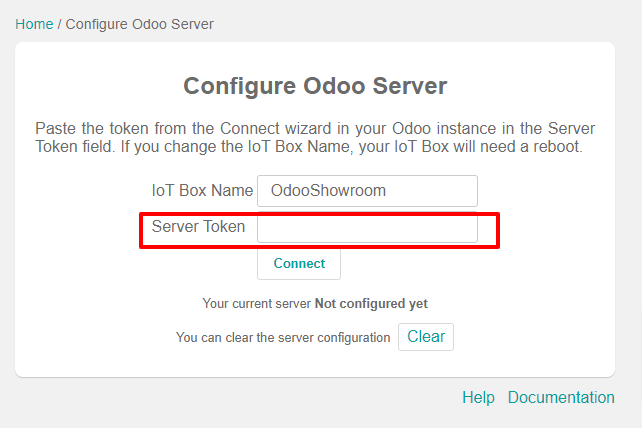
Task: Click text You can clear the server configuration
Action: coord(283,337)
